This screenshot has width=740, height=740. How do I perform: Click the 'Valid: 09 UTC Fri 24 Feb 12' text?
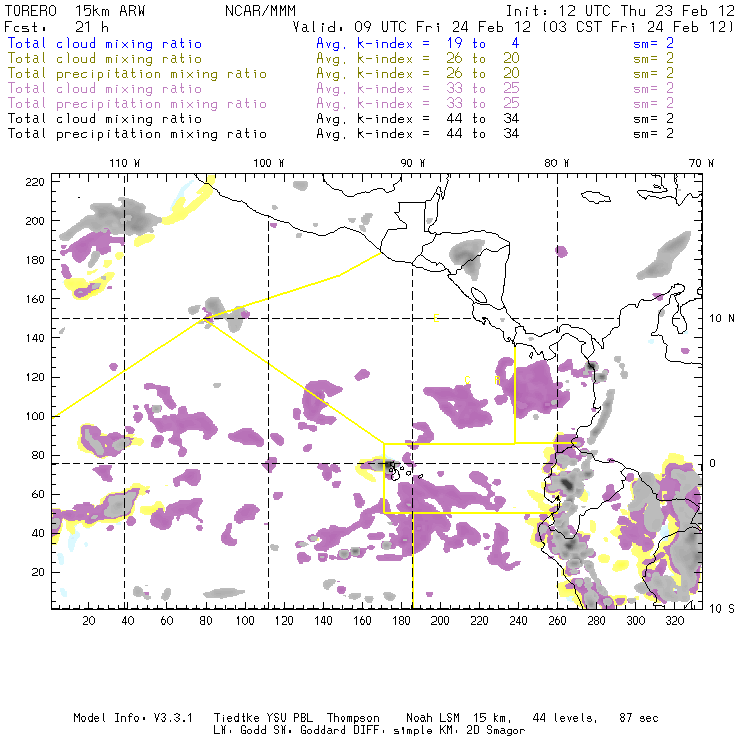(412, 27)
